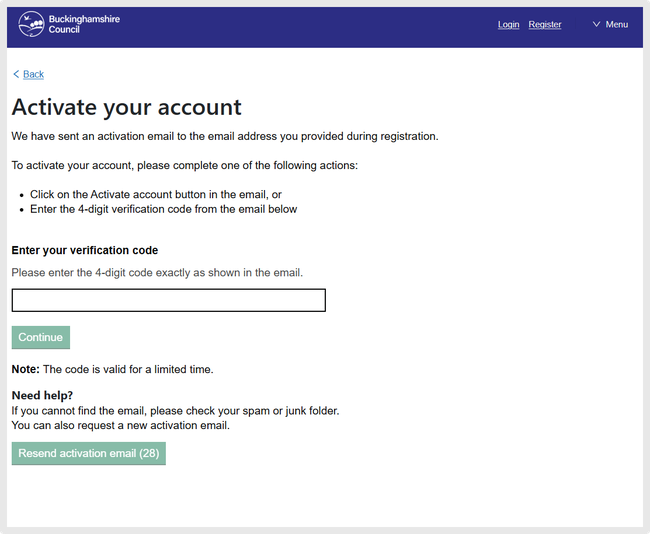Click the 'Note' code validity text

(x=112, y=369)
